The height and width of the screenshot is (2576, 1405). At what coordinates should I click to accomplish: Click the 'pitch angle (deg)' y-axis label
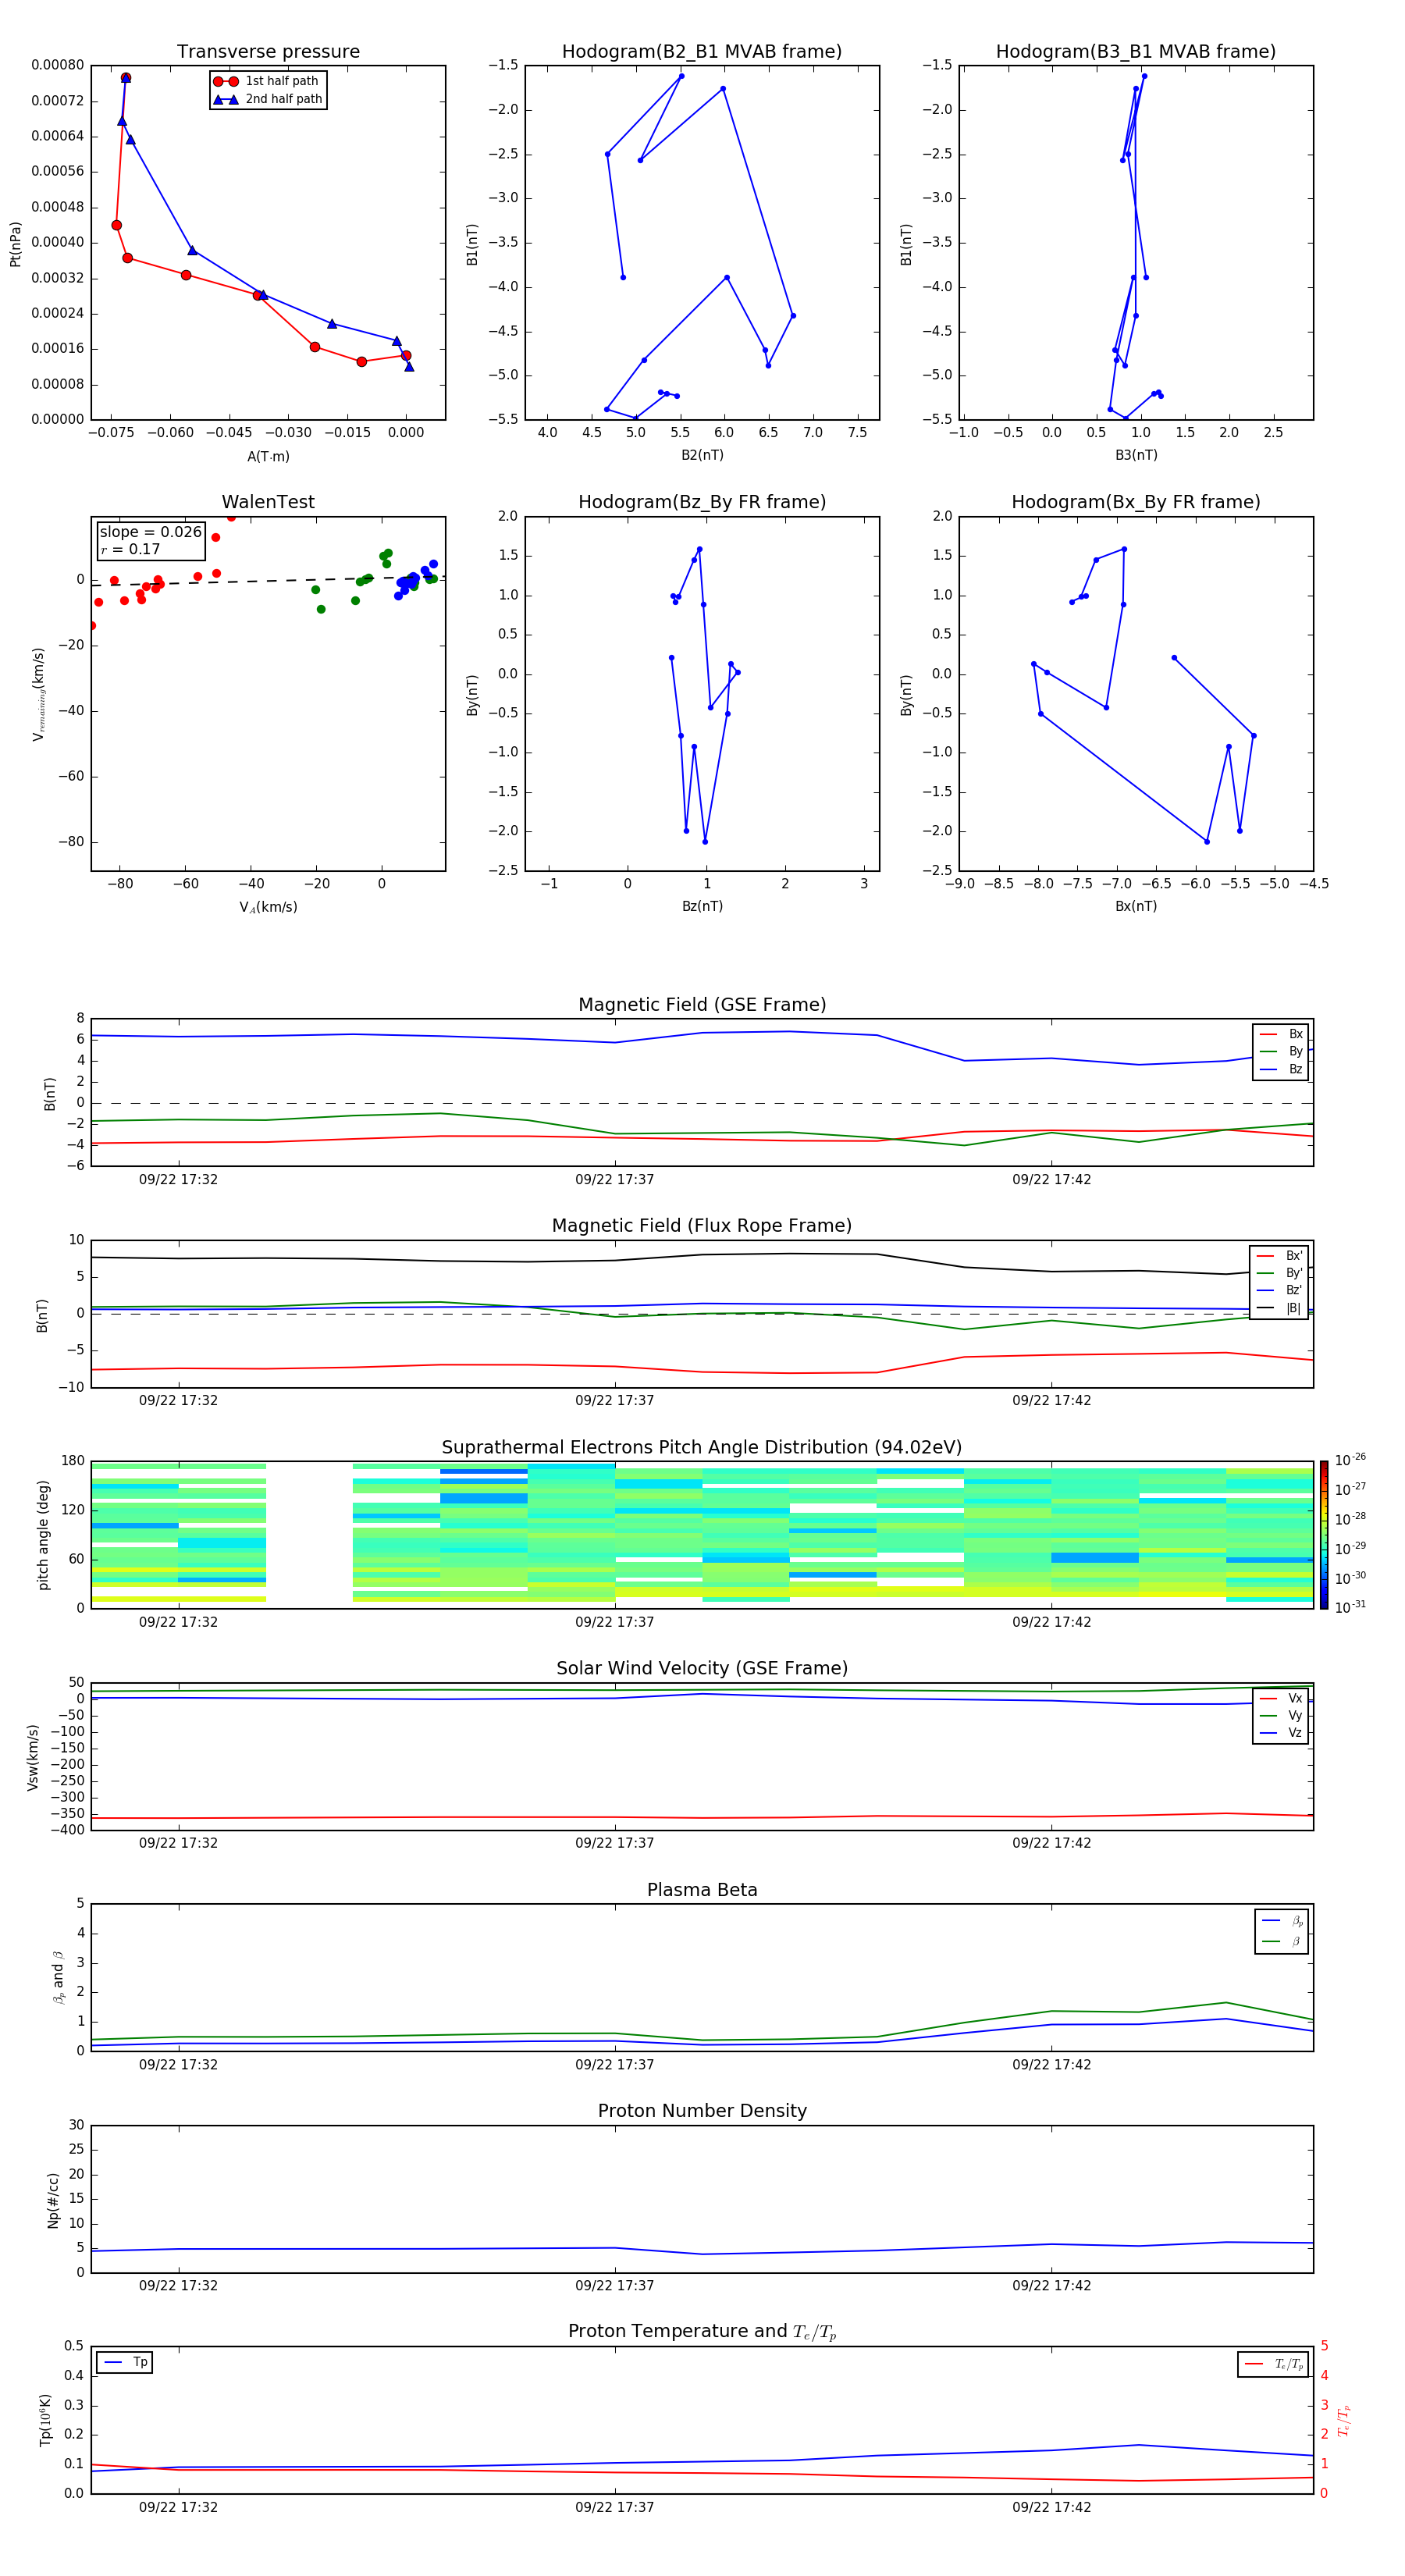pyautogui.click(x=43, y=1535)
